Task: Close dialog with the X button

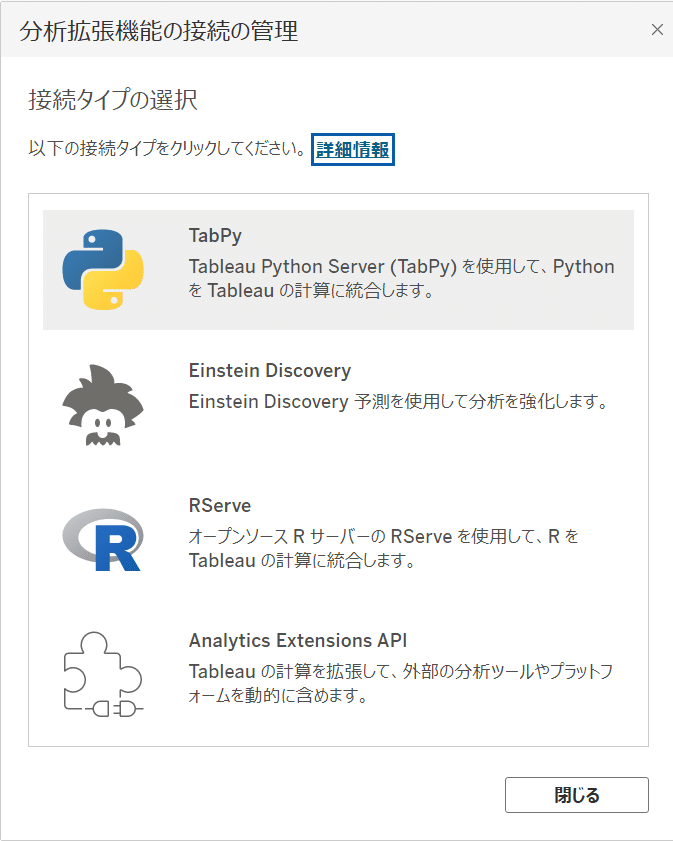Action: [x=657, y=29]
